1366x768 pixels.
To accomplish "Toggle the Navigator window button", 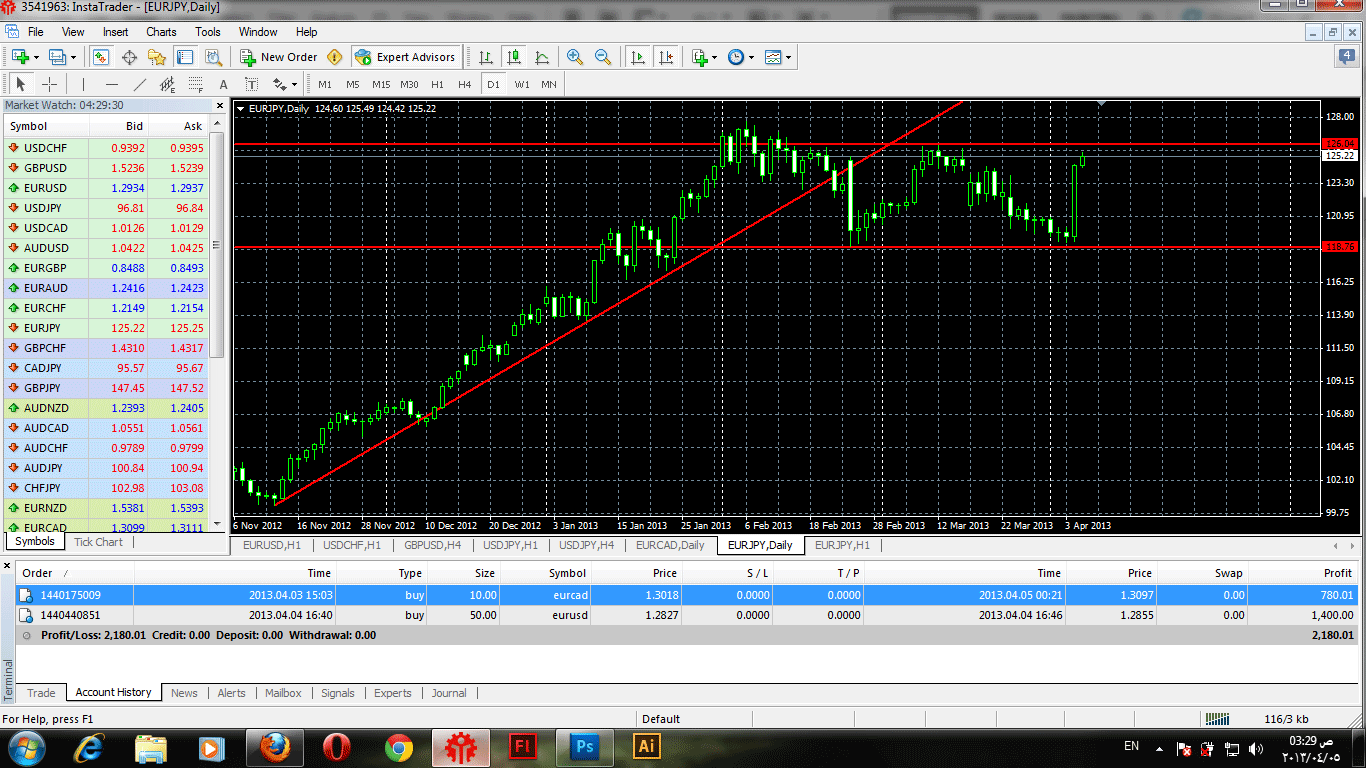I will tap(157, 57).
